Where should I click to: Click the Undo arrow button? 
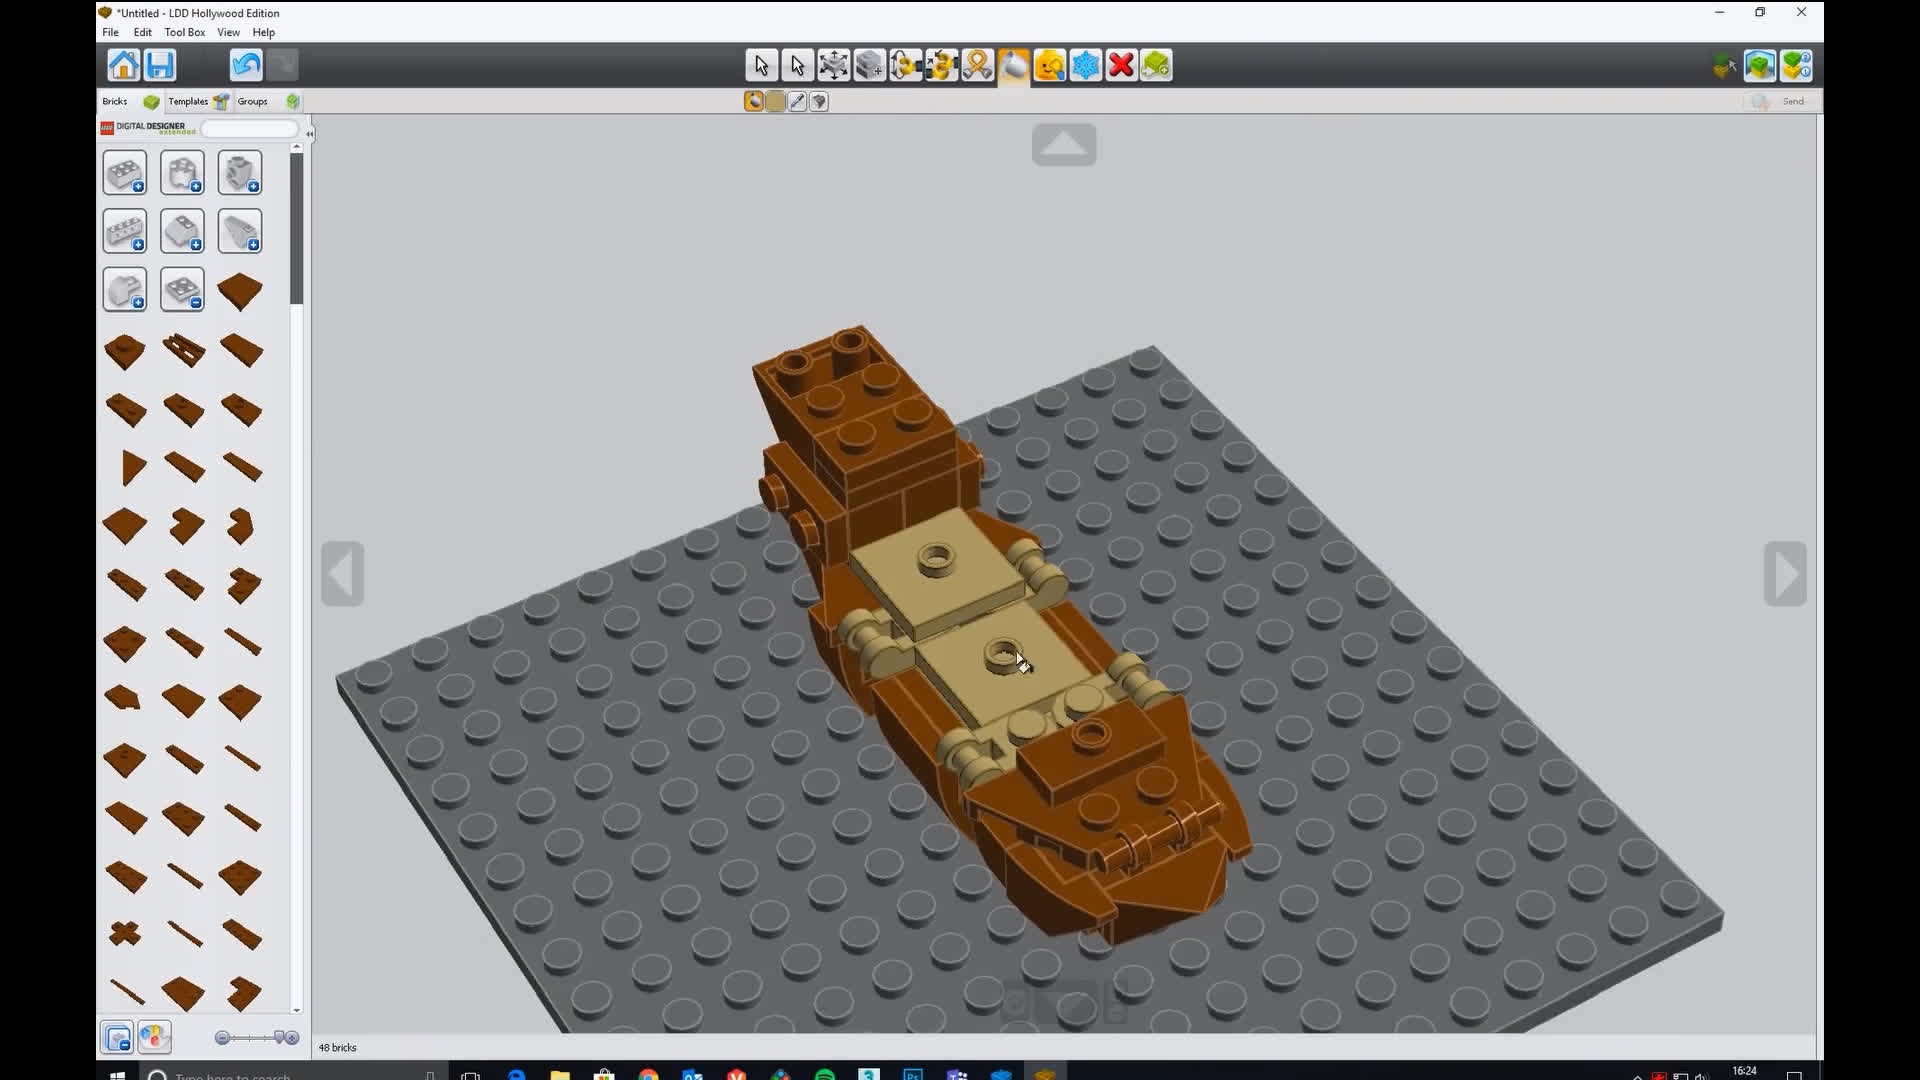coord(246,66)
